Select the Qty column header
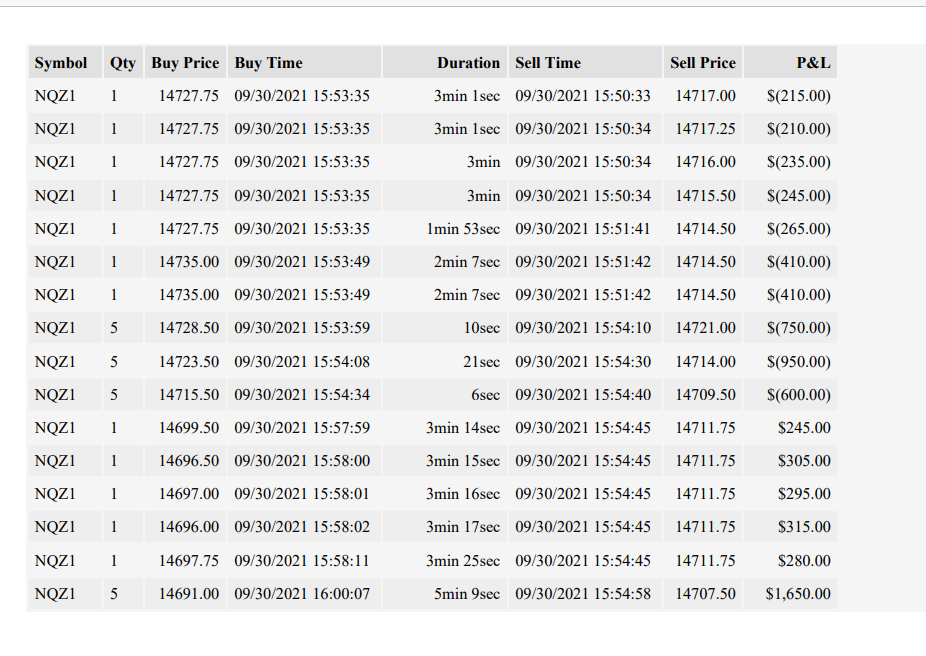The width and height of the screenshot is (926, 656). pyautogui.click(x=123, y=63)
